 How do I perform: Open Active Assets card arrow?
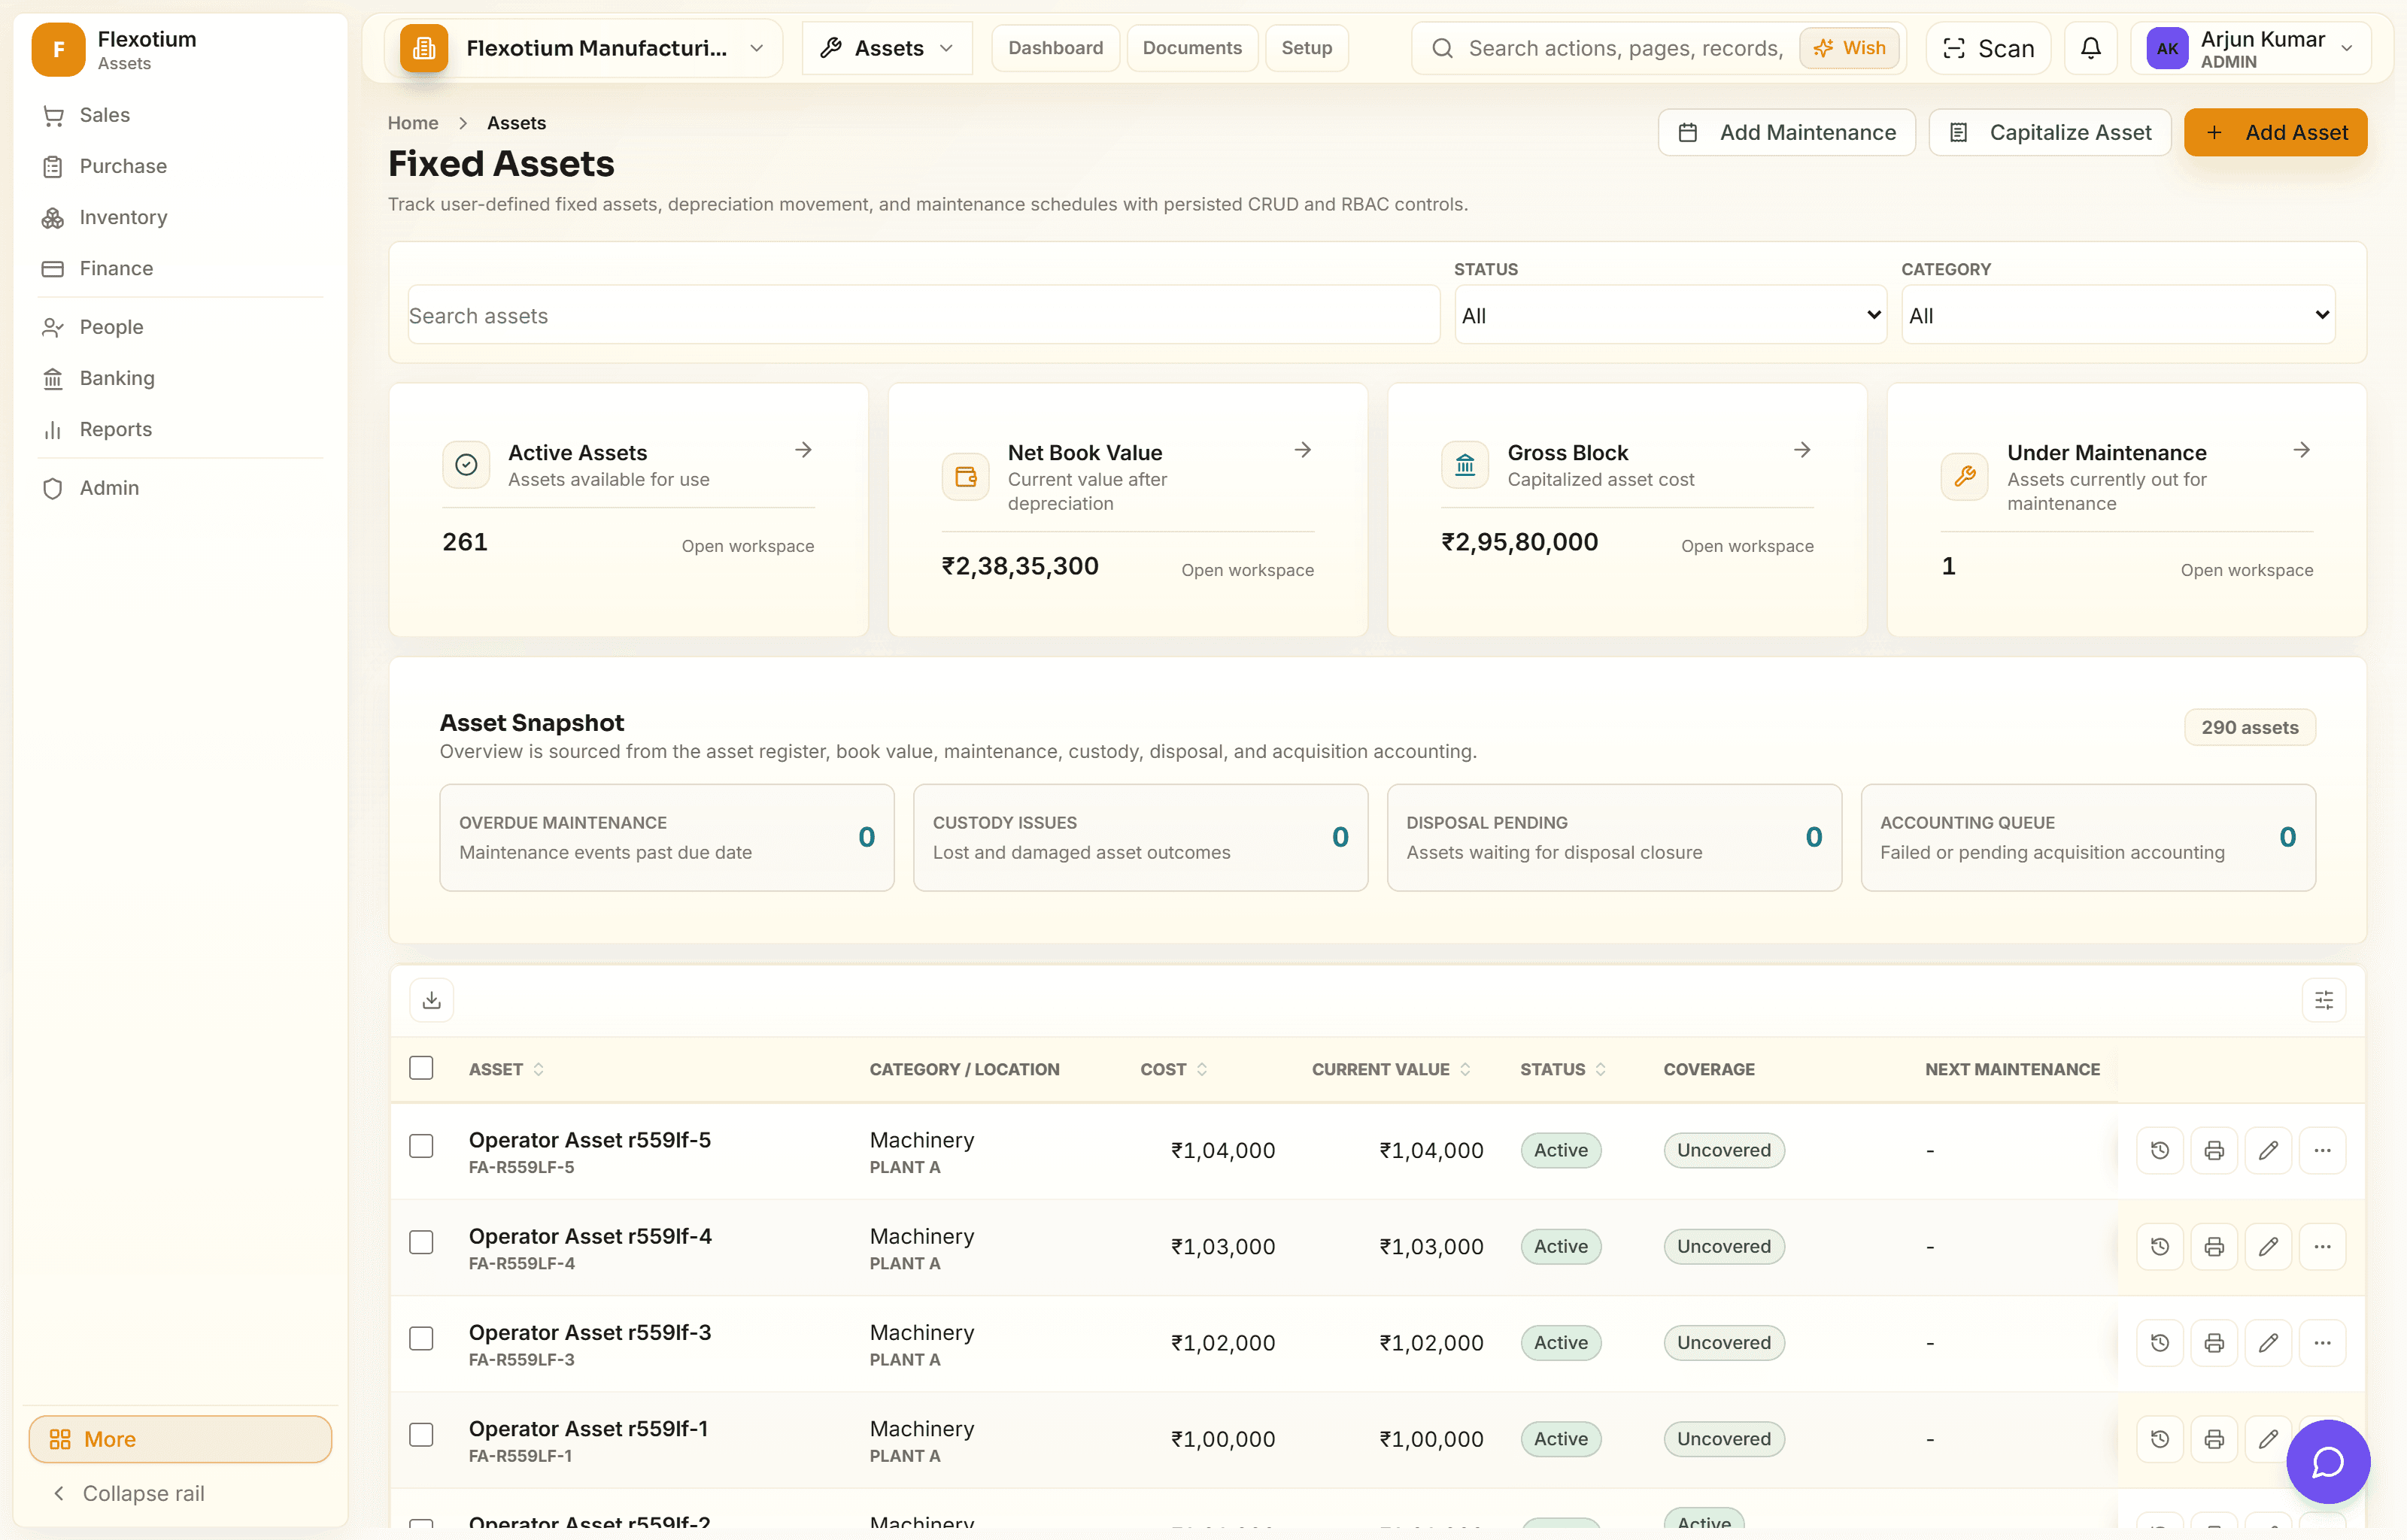803,450
